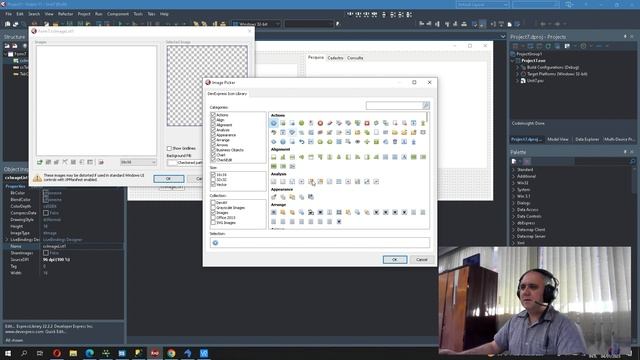Click OK in the image list editor
The image size is (640, 360).
(x=169, y=179)
